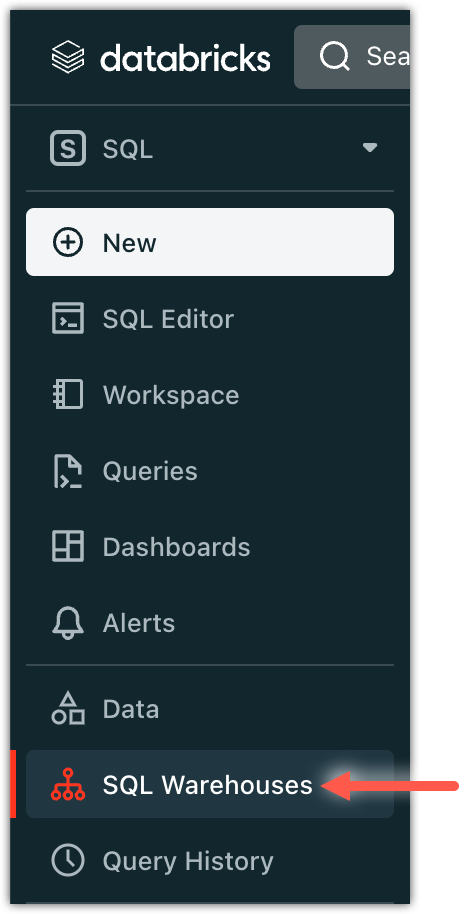Click the magnifying glass search icon

(x=335, y=57)
